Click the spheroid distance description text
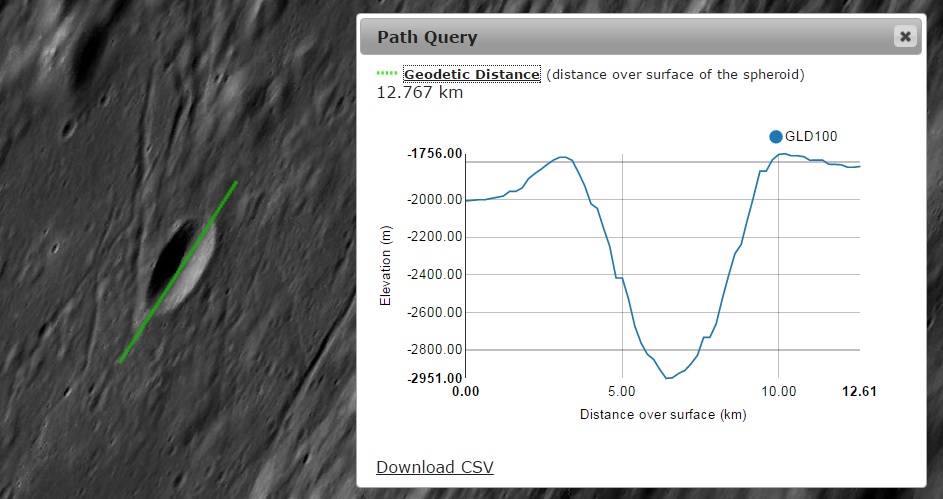Screen dimensions: 943x499 (675, 74)
